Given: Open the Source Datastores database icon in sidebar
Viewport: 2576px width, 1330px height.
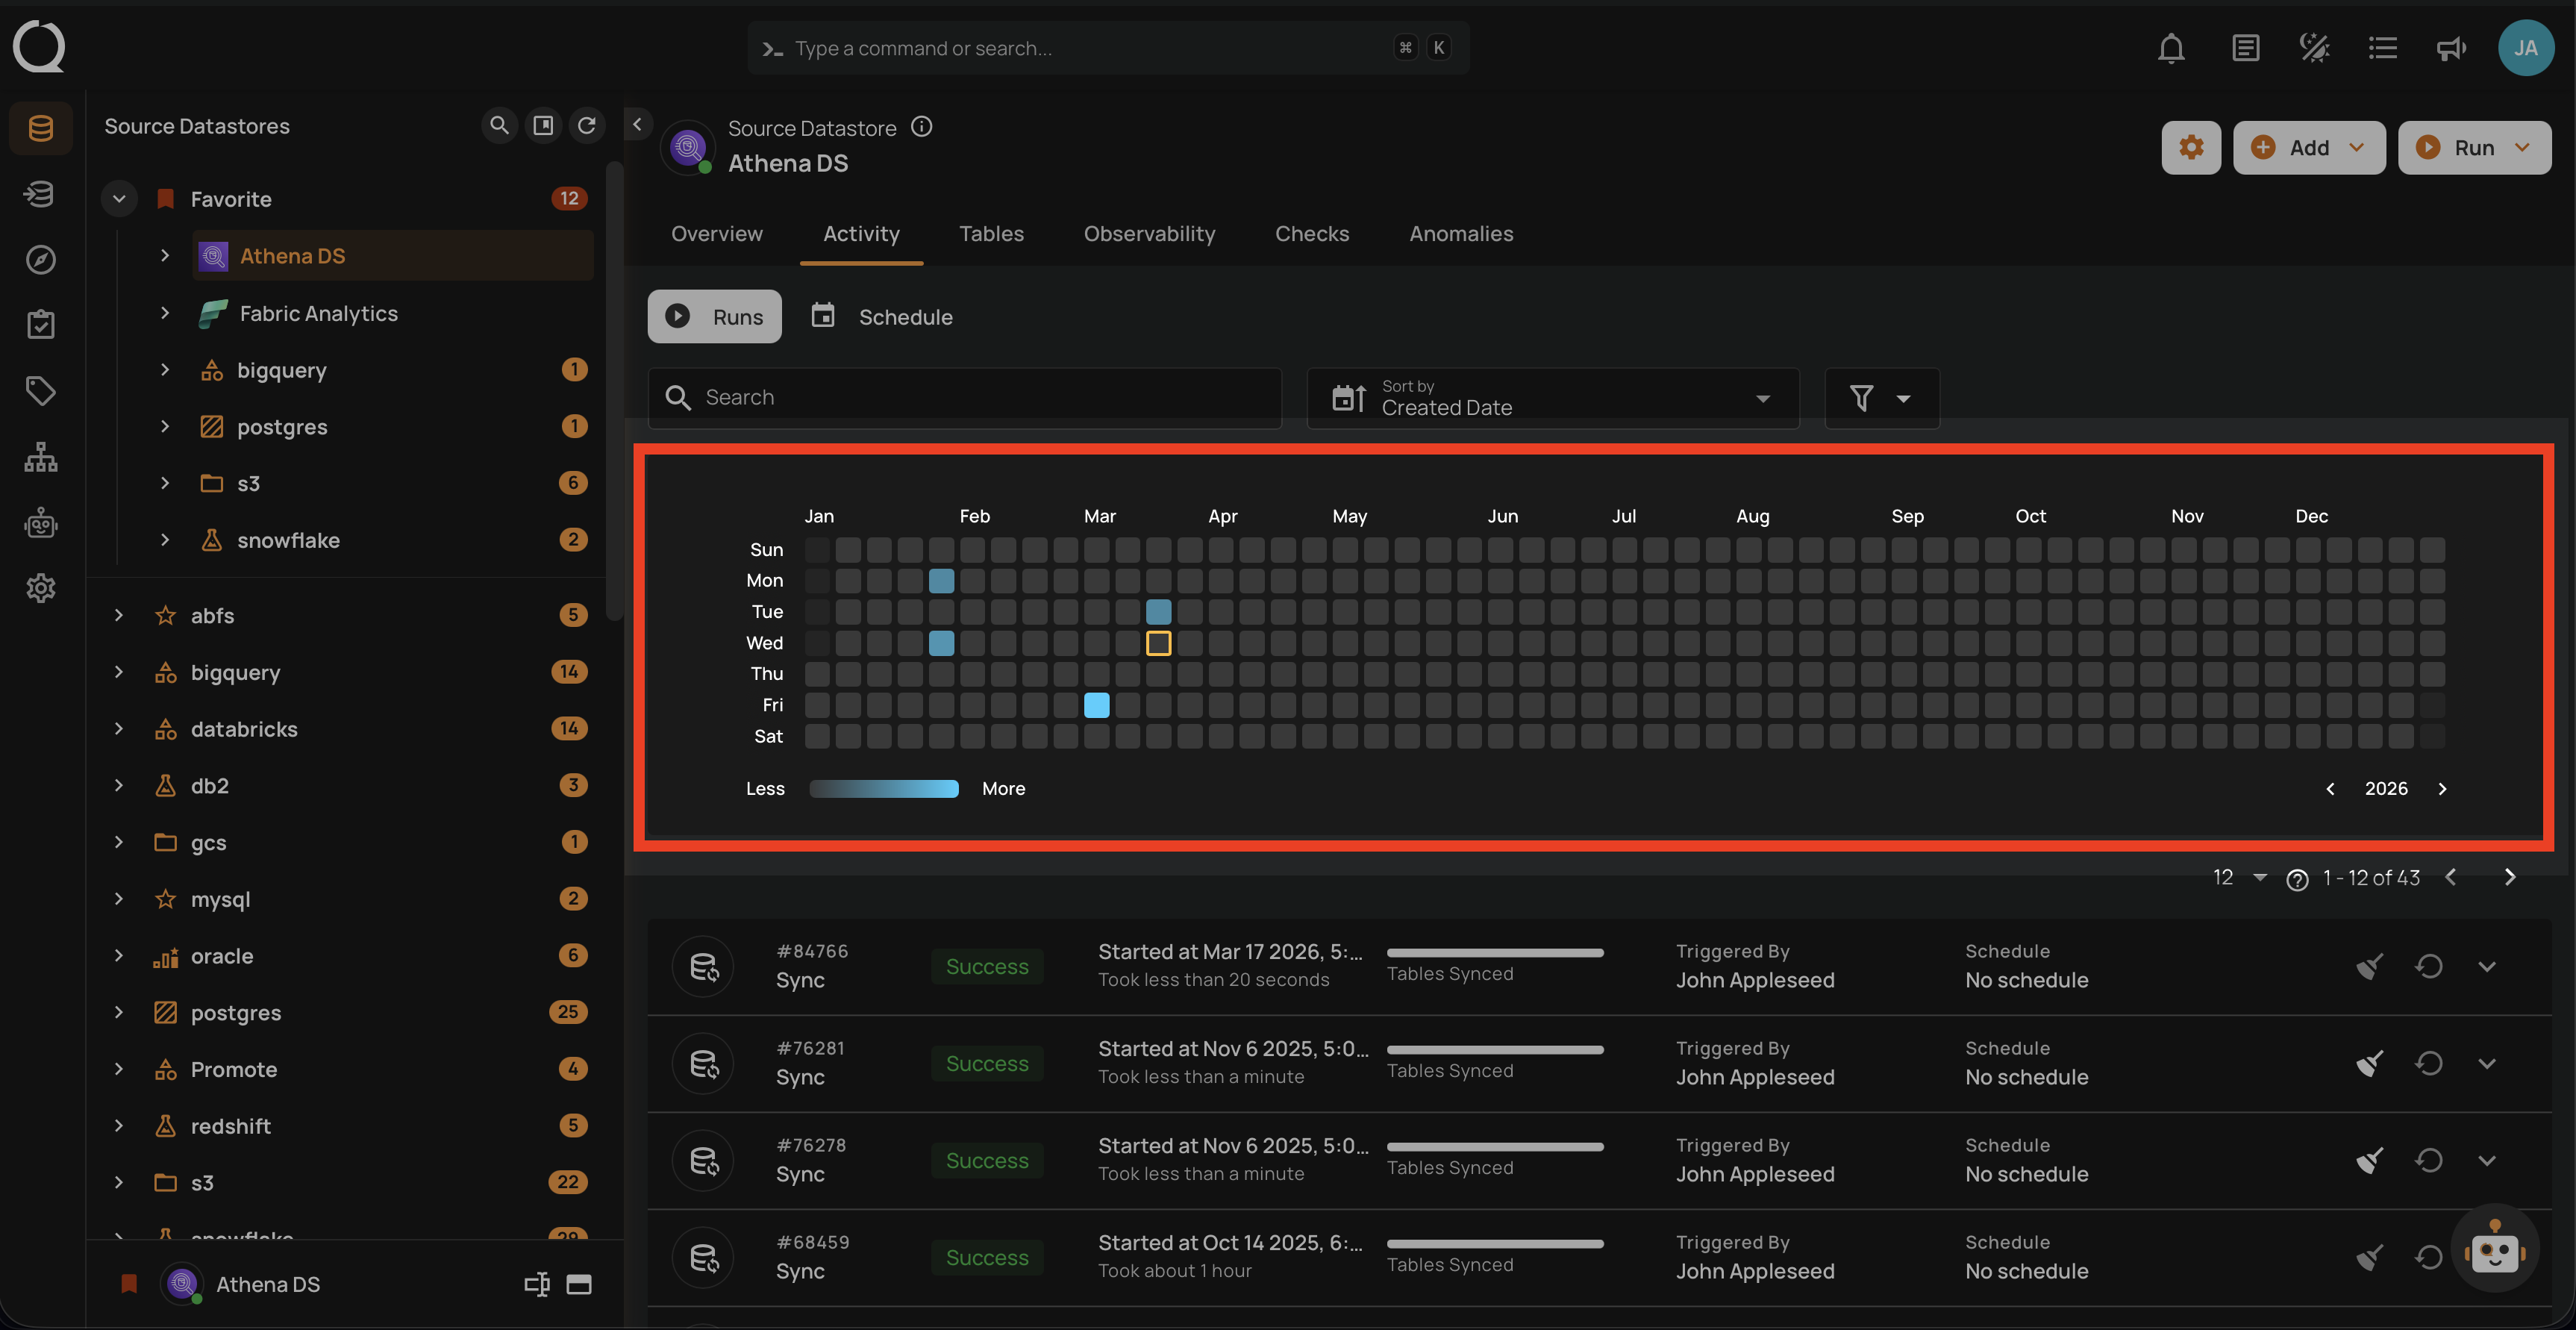Looking at the screenshot, I should tap(40, 128).
